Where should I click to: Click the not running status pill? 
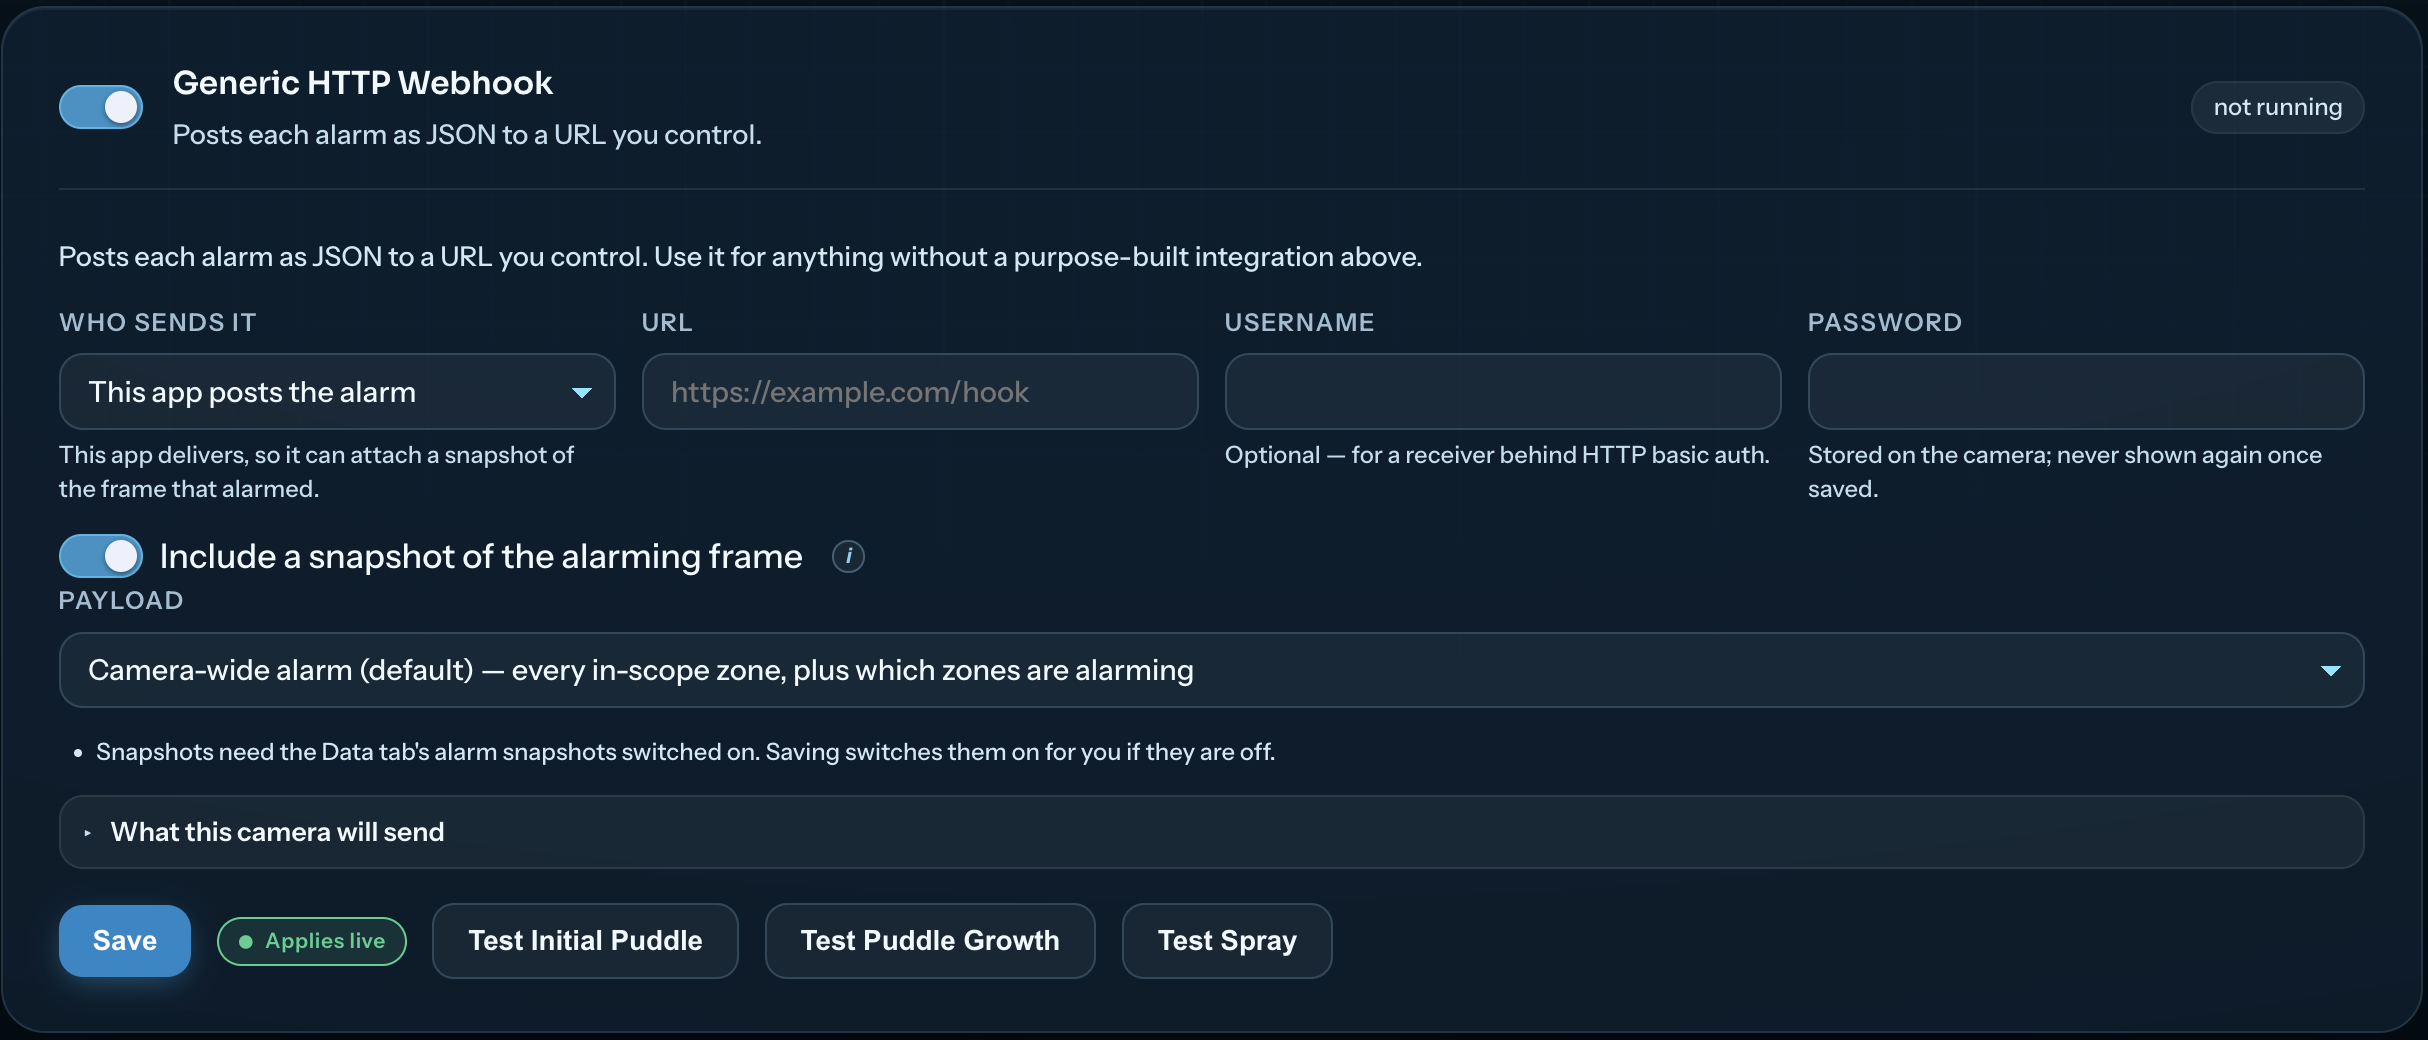click(2277, 107)
